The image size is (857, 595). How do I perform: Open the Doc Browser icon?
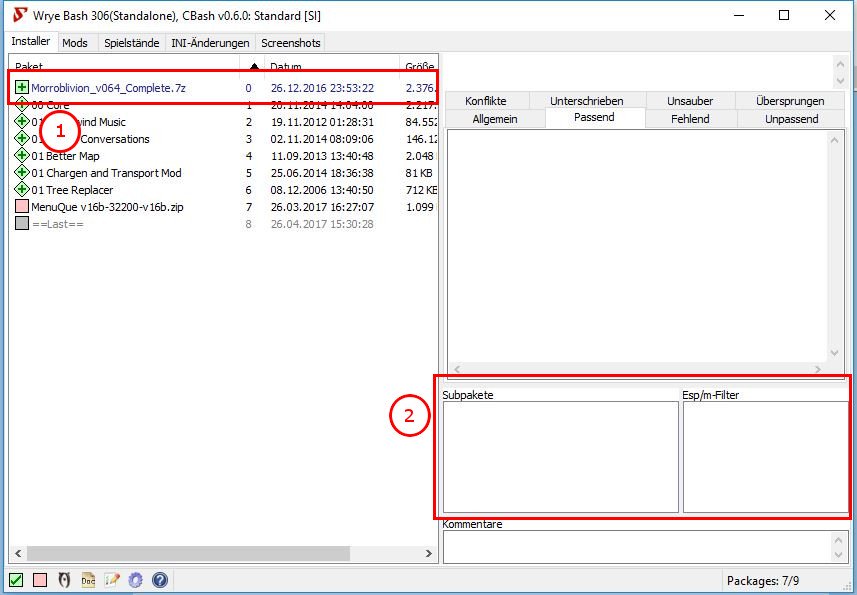88,580
